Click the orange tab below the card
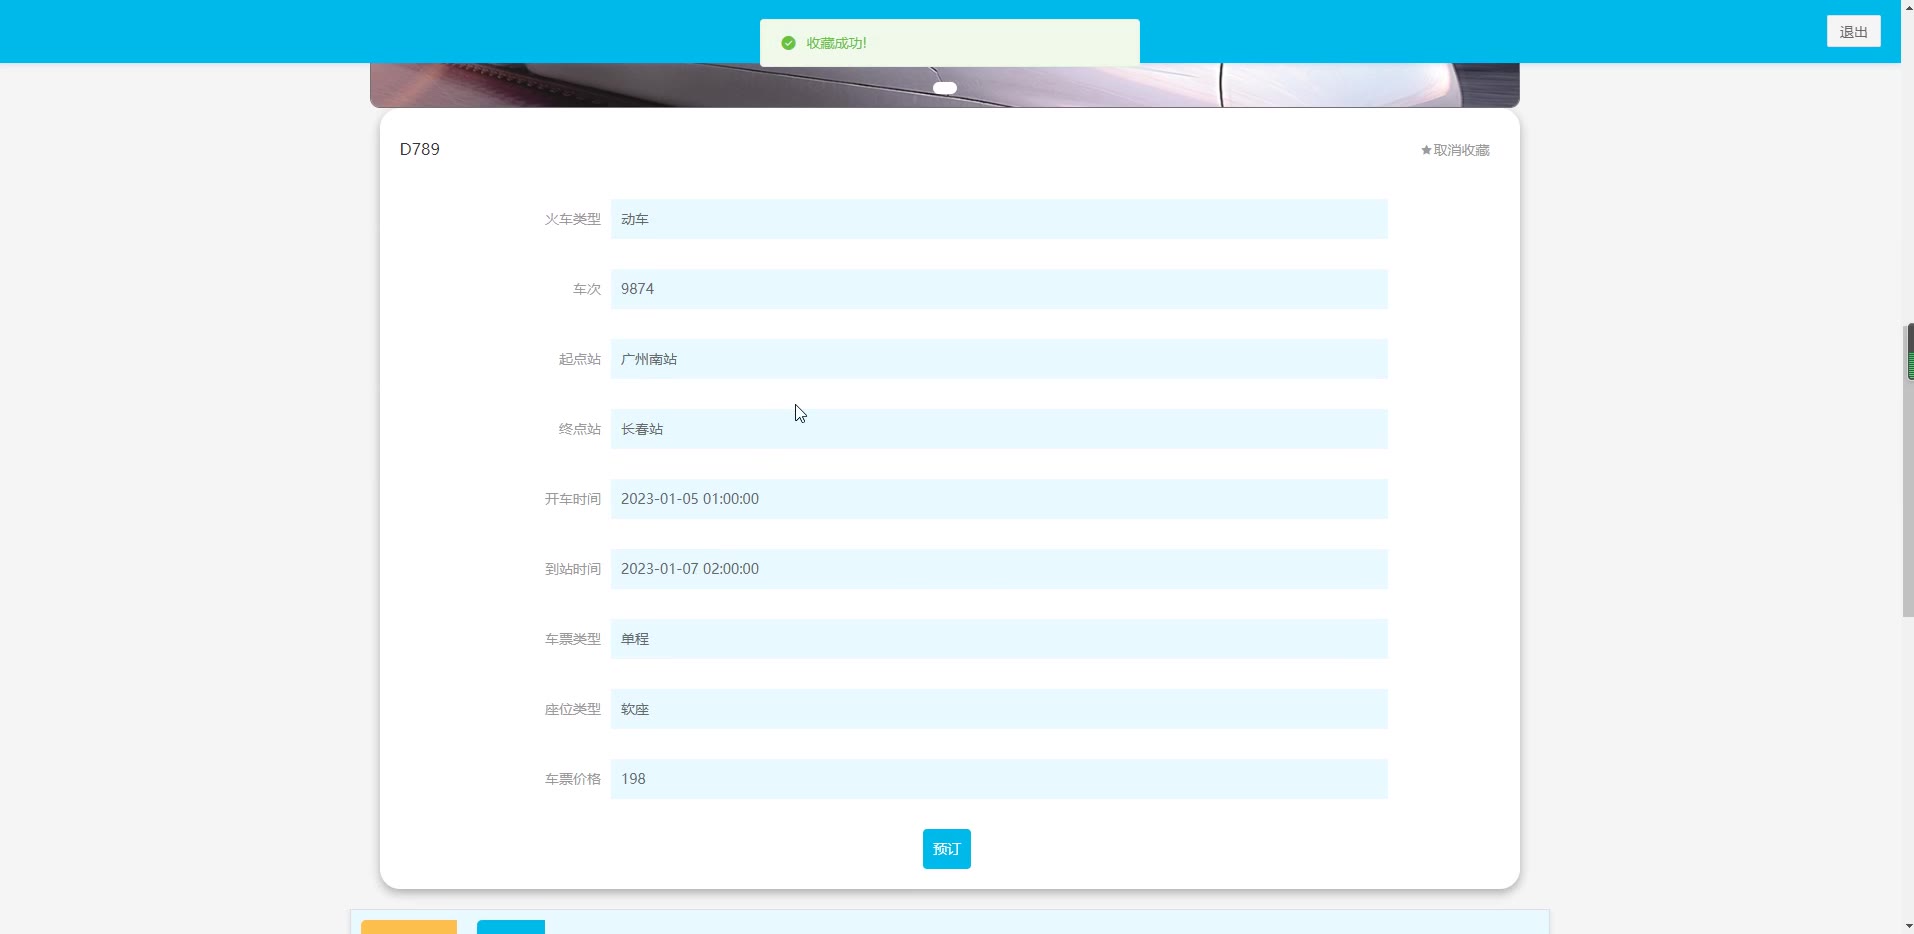This screenshot has width=1914, height=934. (409, 927)
